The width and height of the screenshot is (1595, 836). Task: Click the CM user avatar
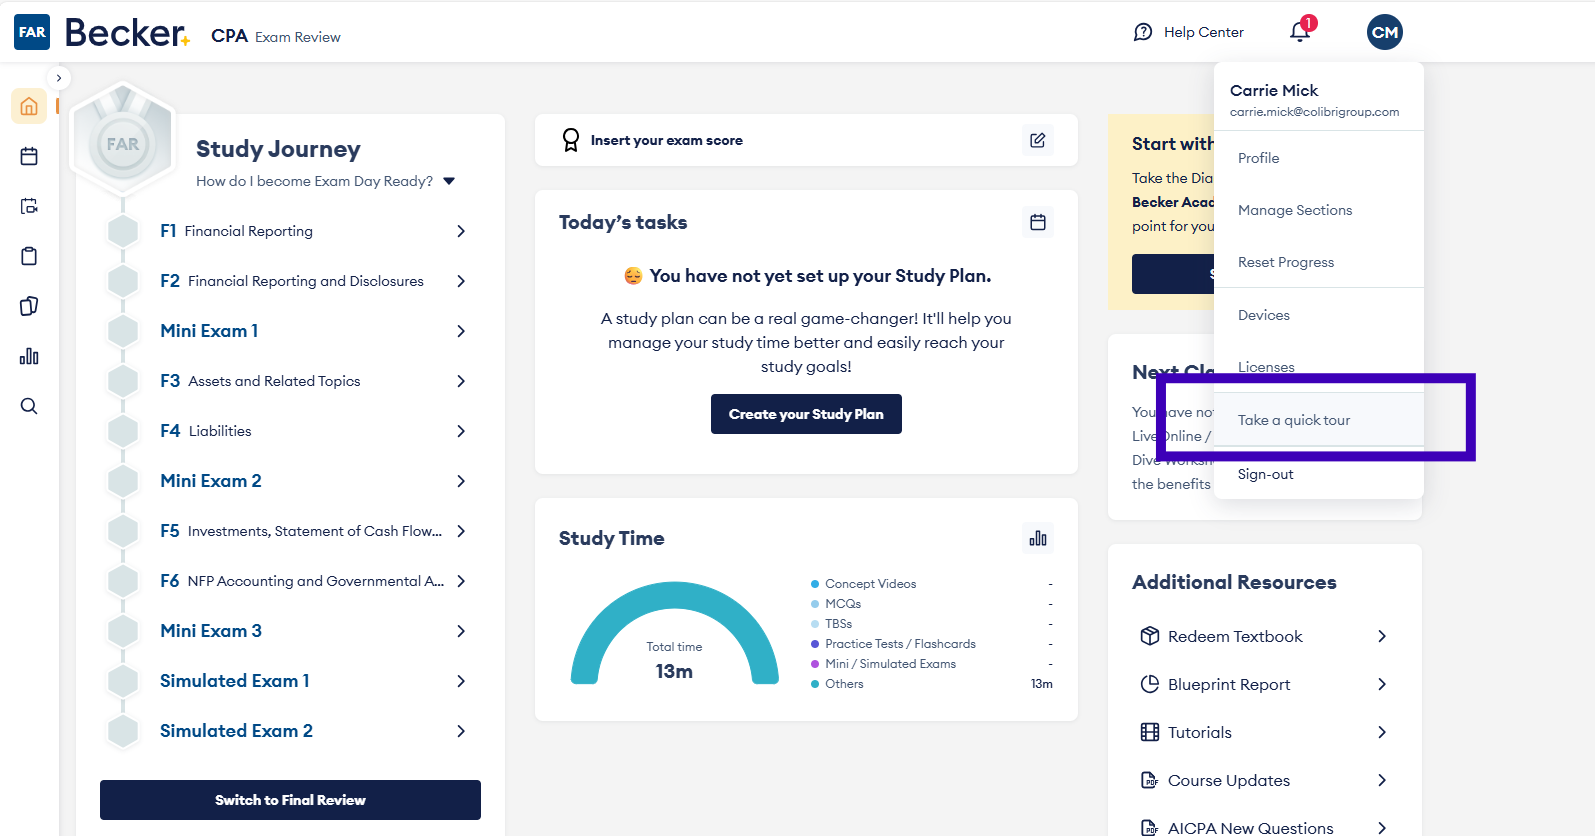coord(1384,32)
